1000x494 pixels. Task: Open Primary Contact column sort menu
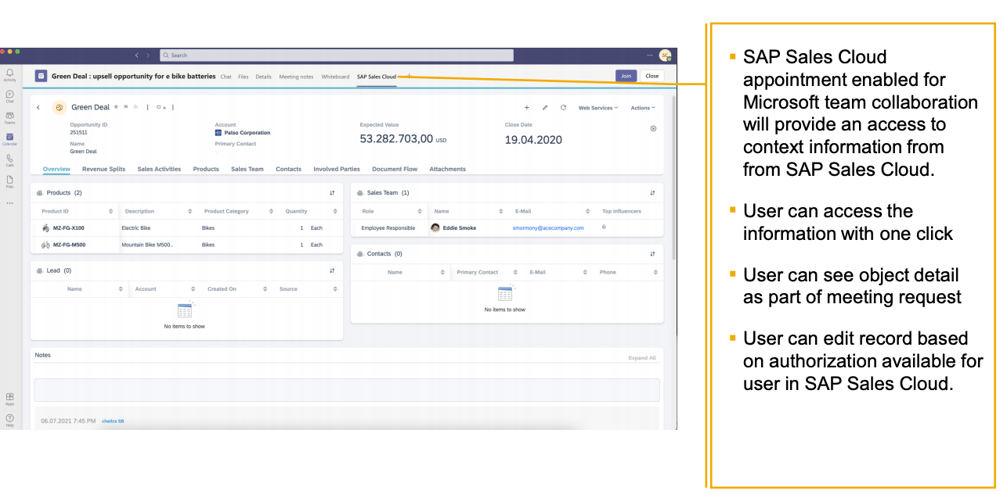513,272
